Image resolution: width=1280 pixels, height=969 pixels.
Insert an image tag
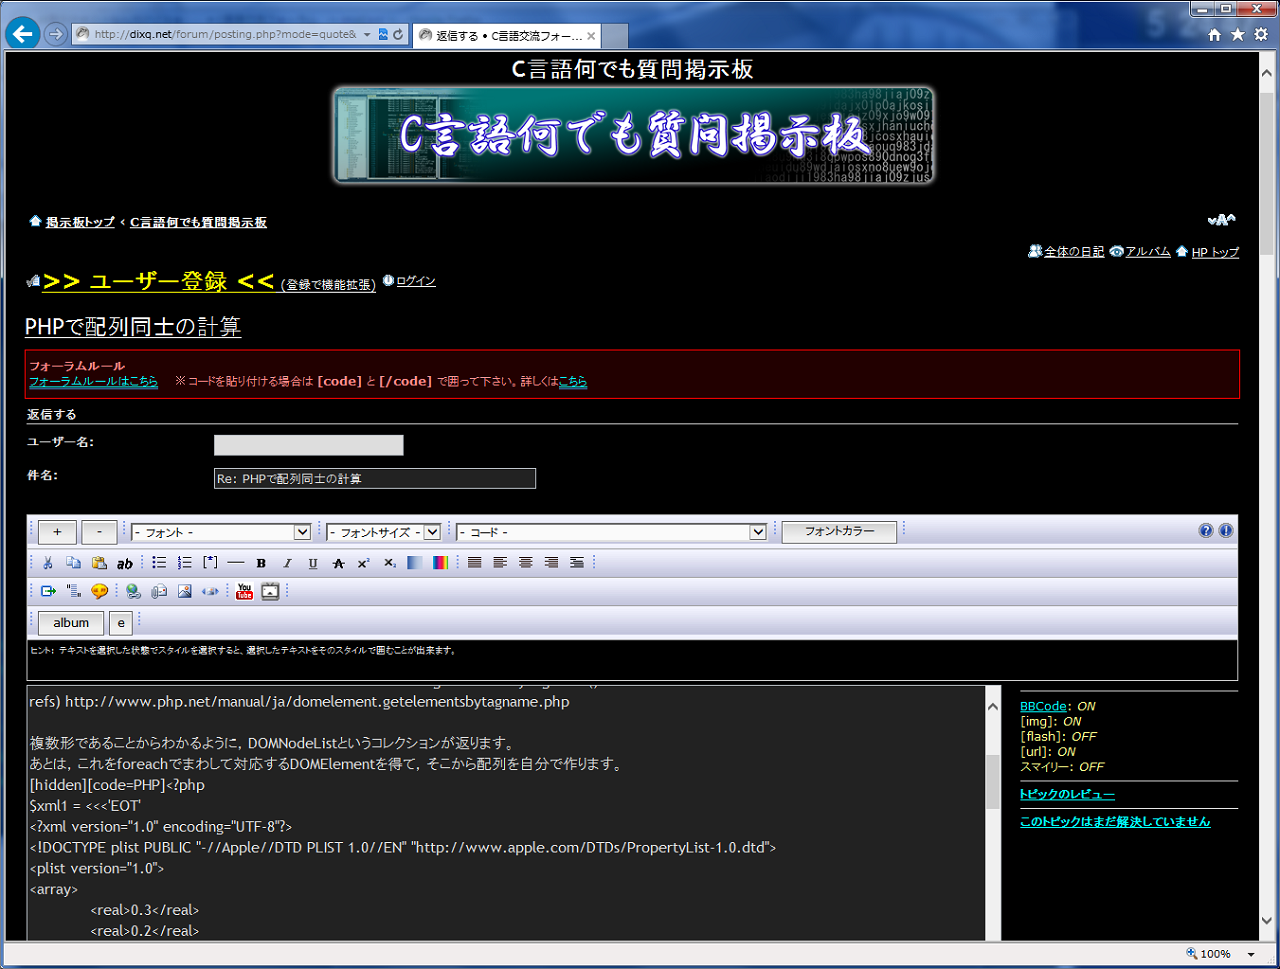pos(184,592)
